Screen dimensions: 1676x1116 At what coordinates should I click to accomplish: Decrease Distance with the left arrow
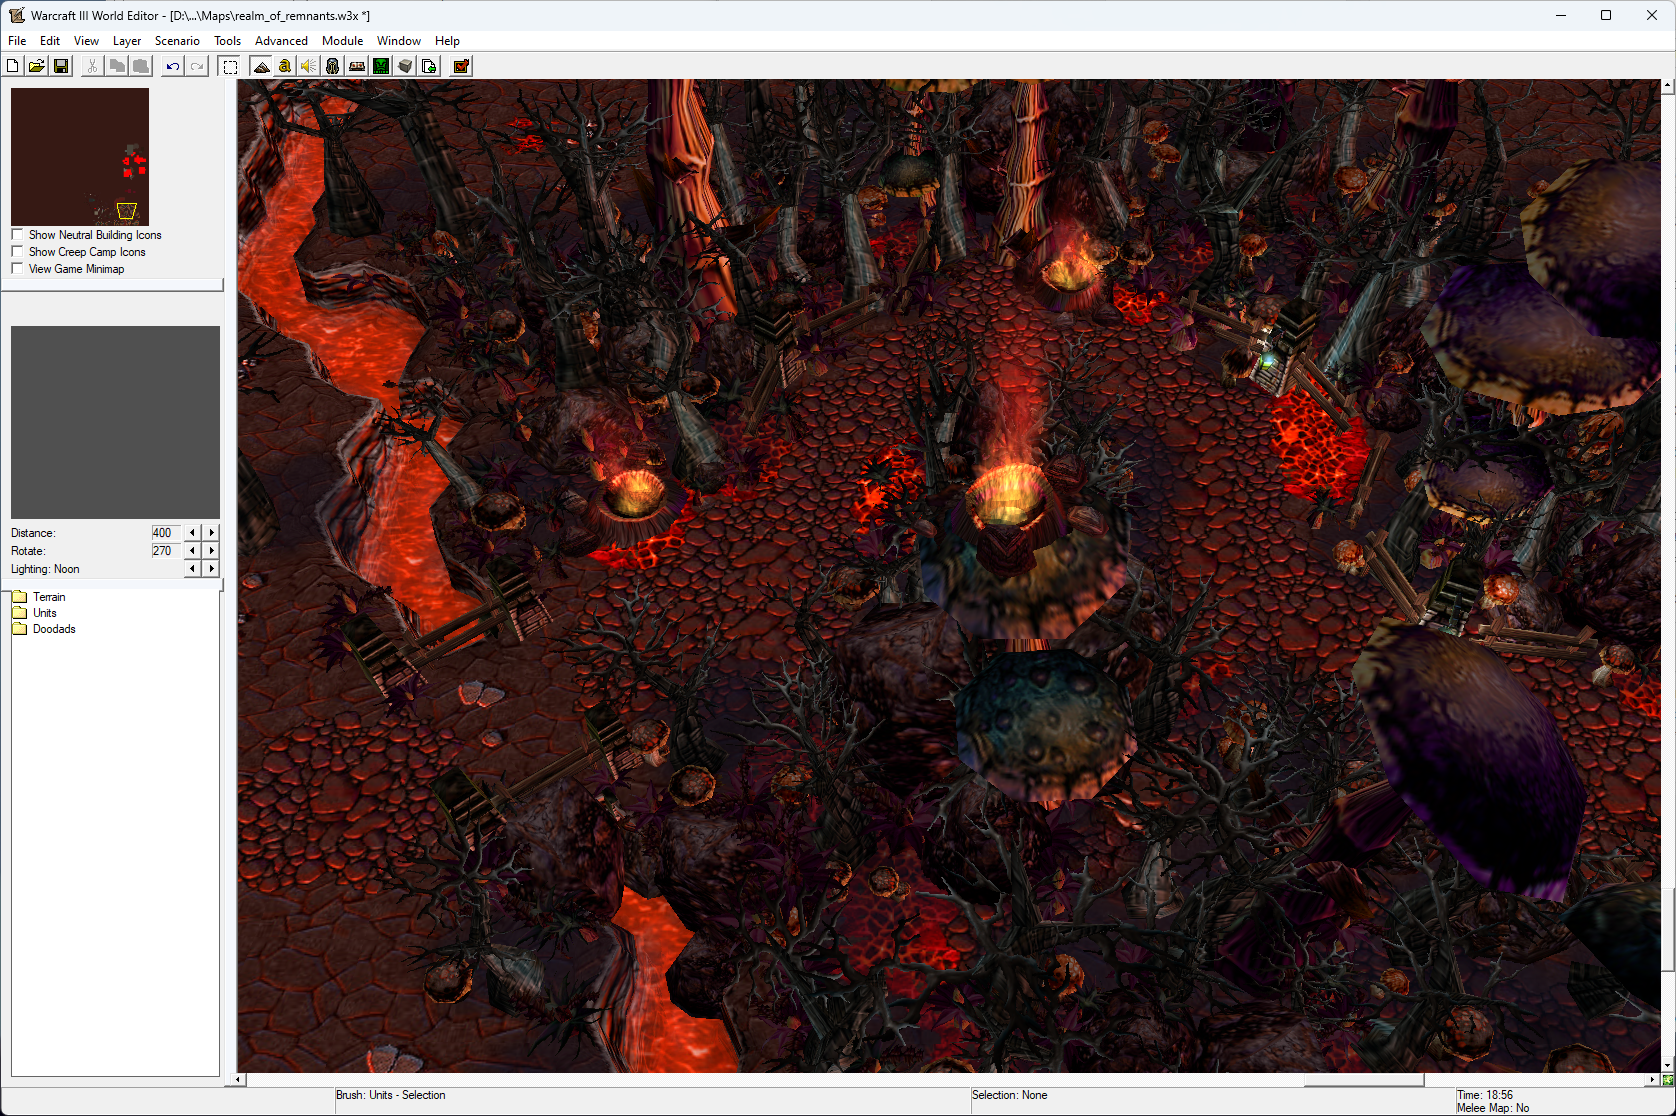point(192,533)
